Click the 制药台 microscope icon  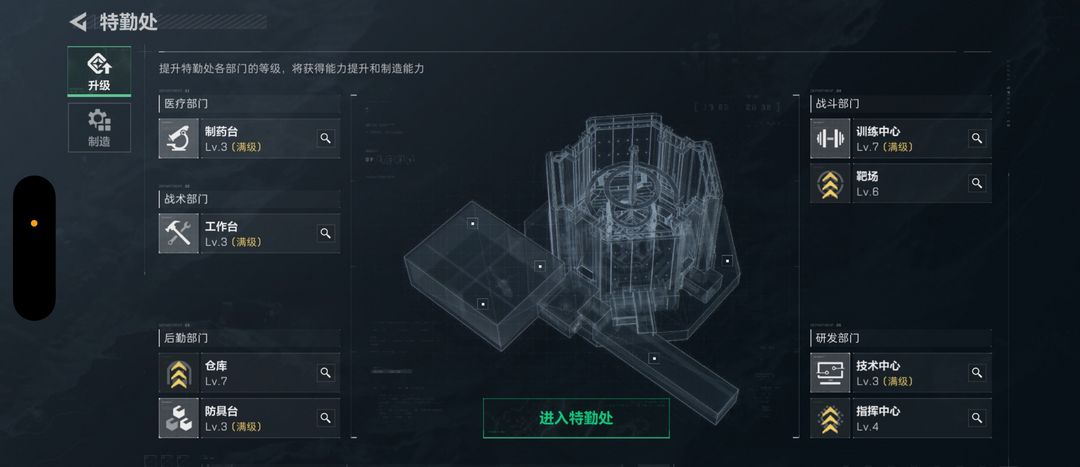(178, 138)
